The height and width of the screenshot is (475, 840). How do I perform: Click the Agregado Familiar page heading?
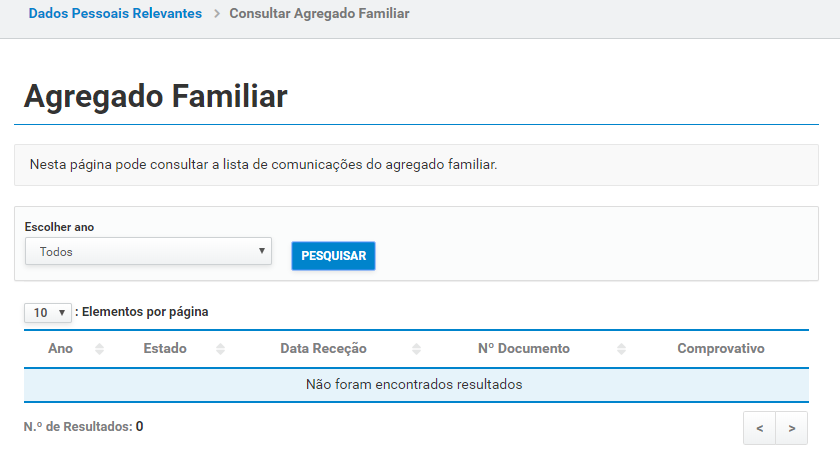[x=155, y=96]
